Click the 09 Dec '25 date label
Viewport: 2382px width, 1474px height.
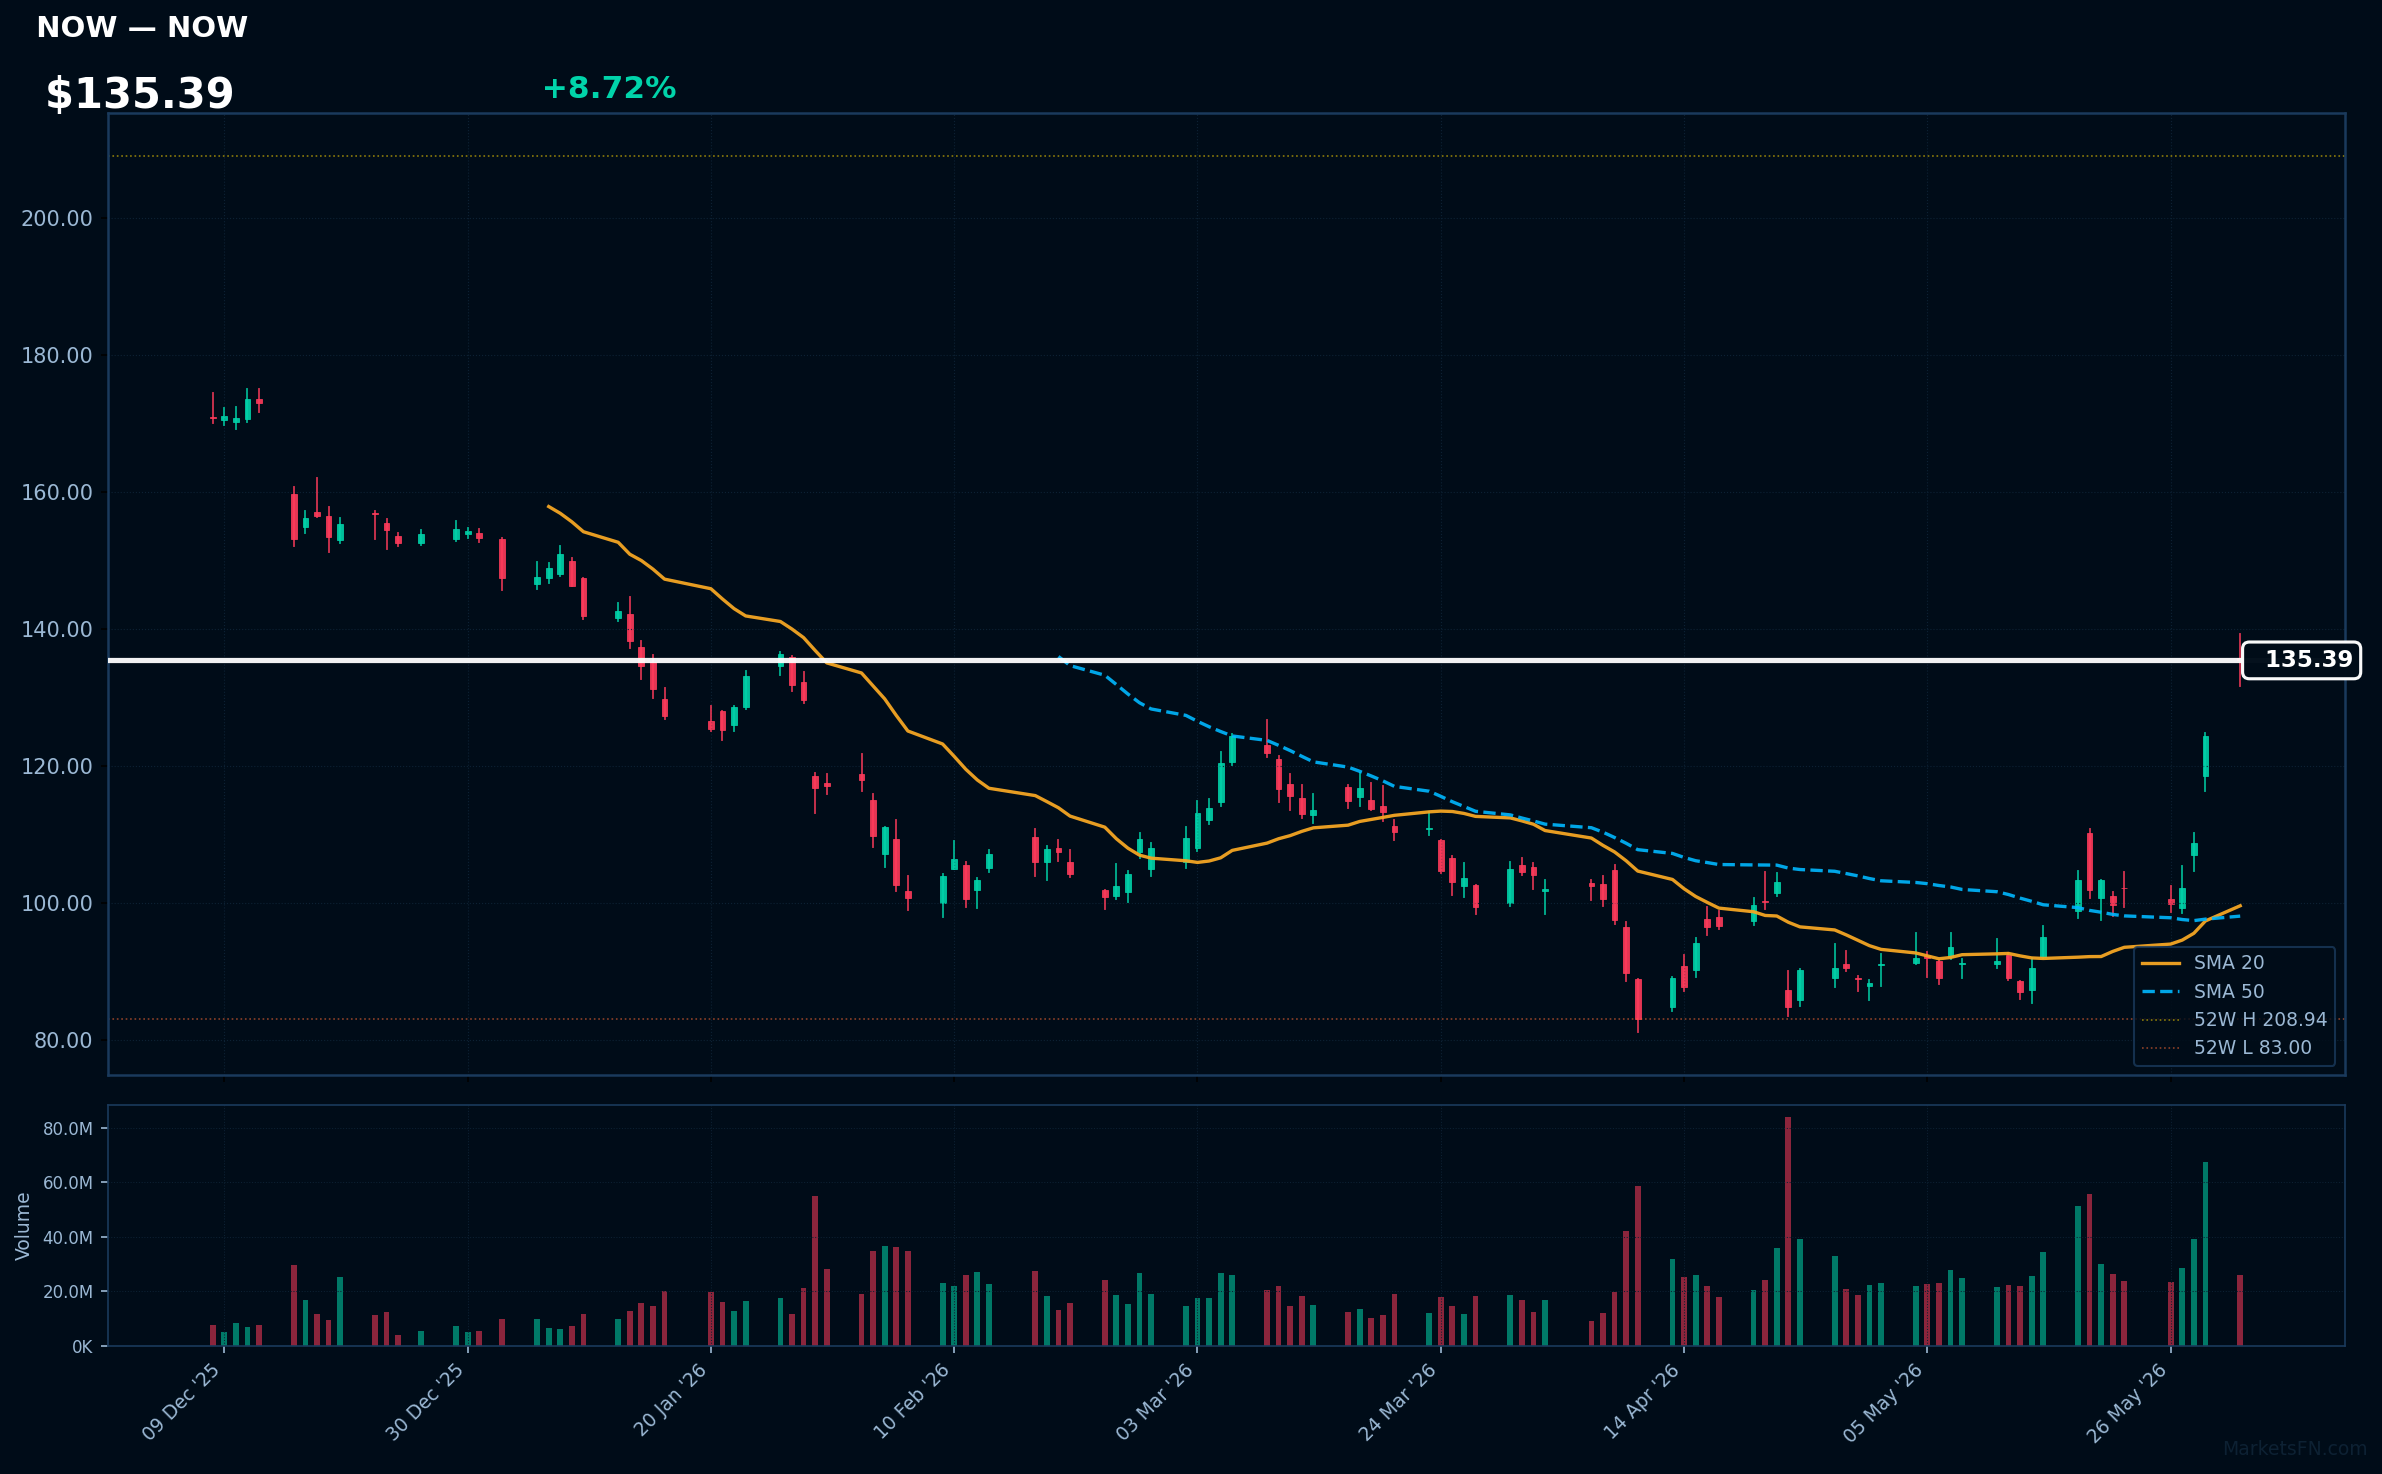point(181,1402)
